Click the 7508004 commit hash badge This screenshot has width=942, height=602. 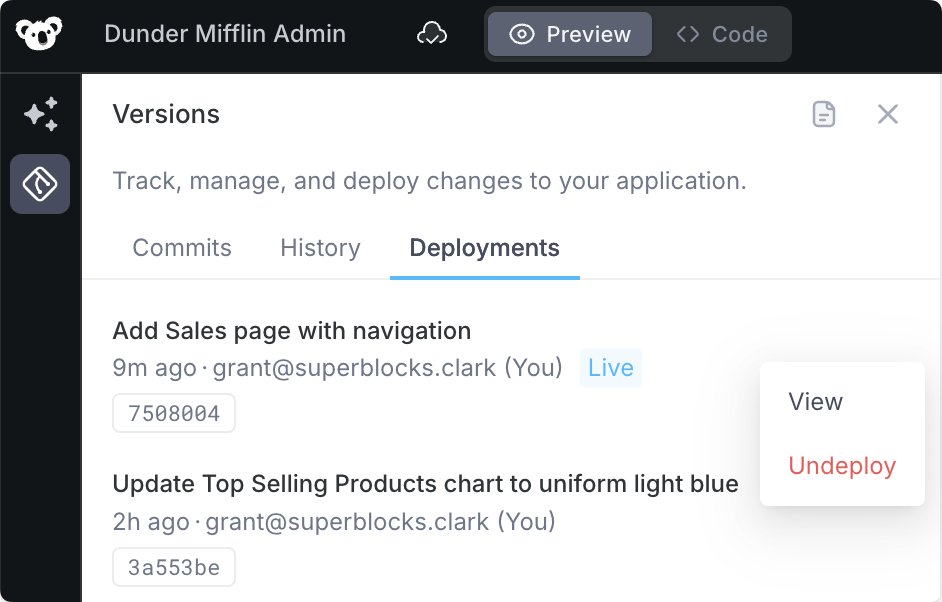tap(174, 413)
